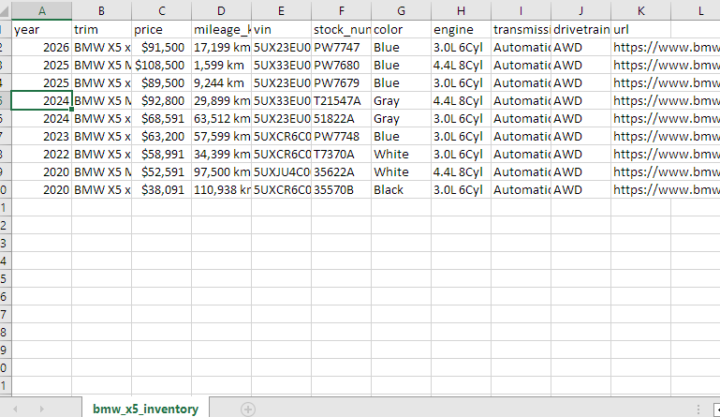Viewport: 720px width, 417px height.
Task: Select column I header
Action: [x=521, y=11]
